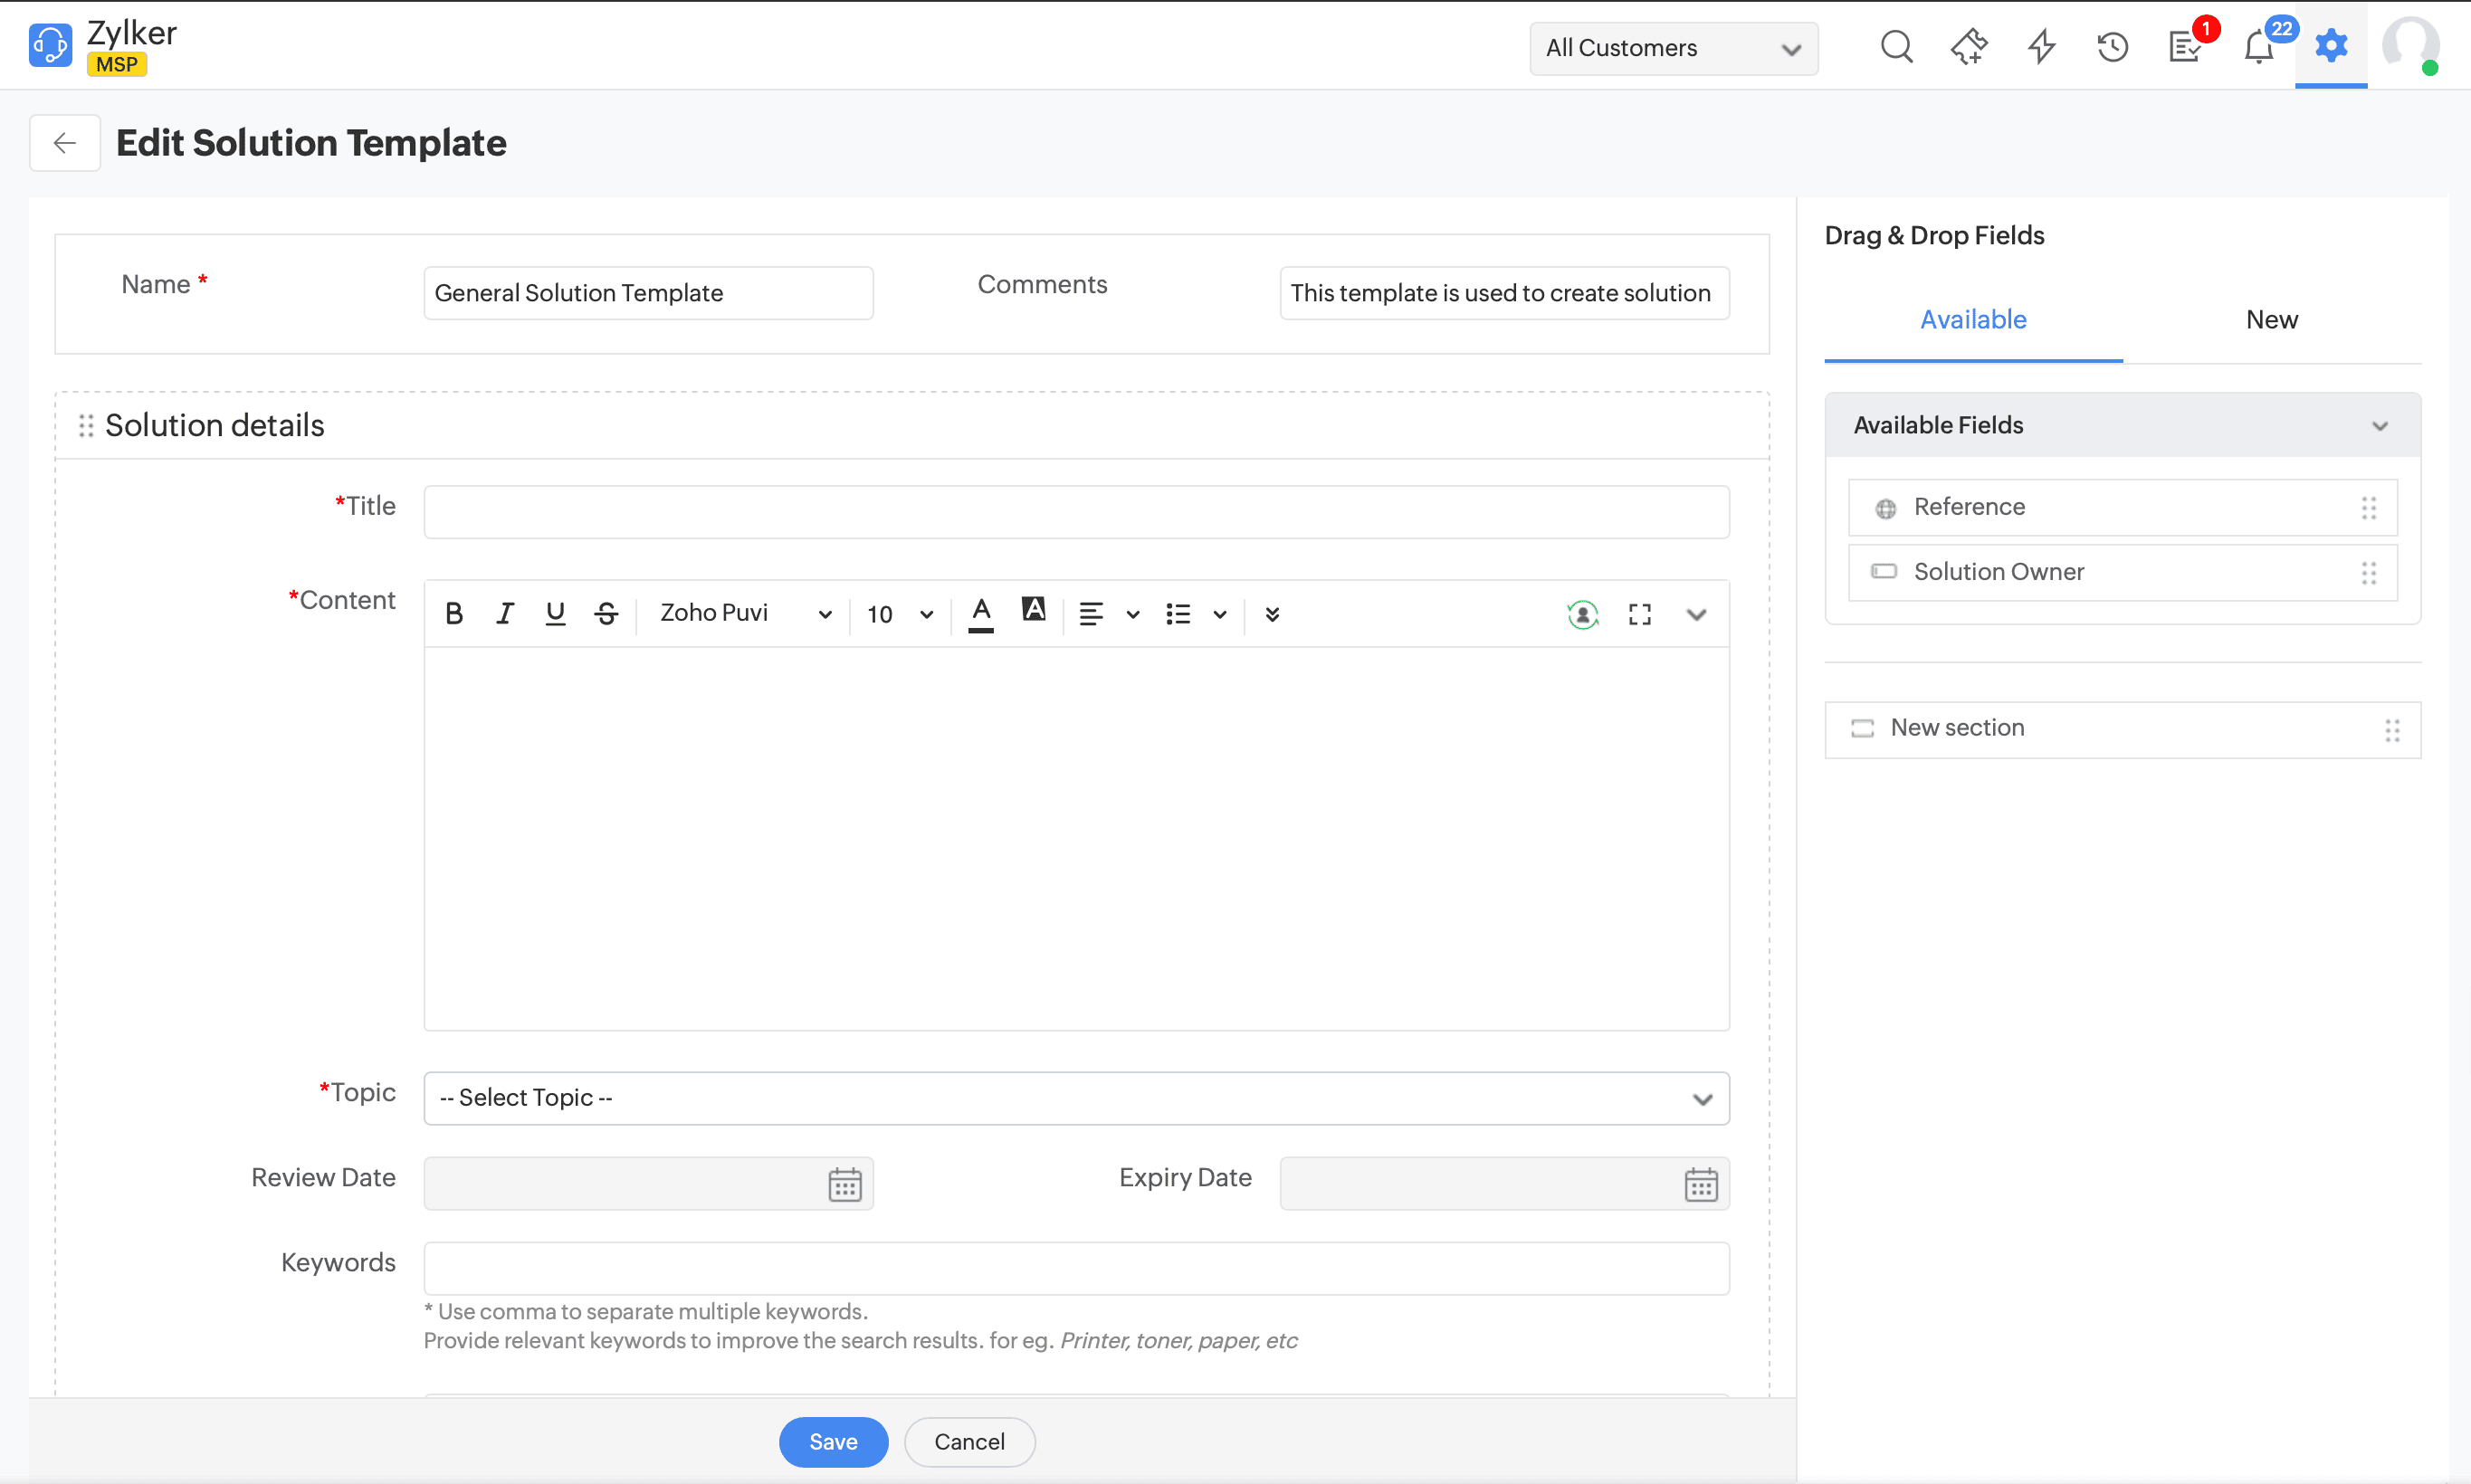
Task: Collapse the Available Fields panel
Action: click(2379, 426)
